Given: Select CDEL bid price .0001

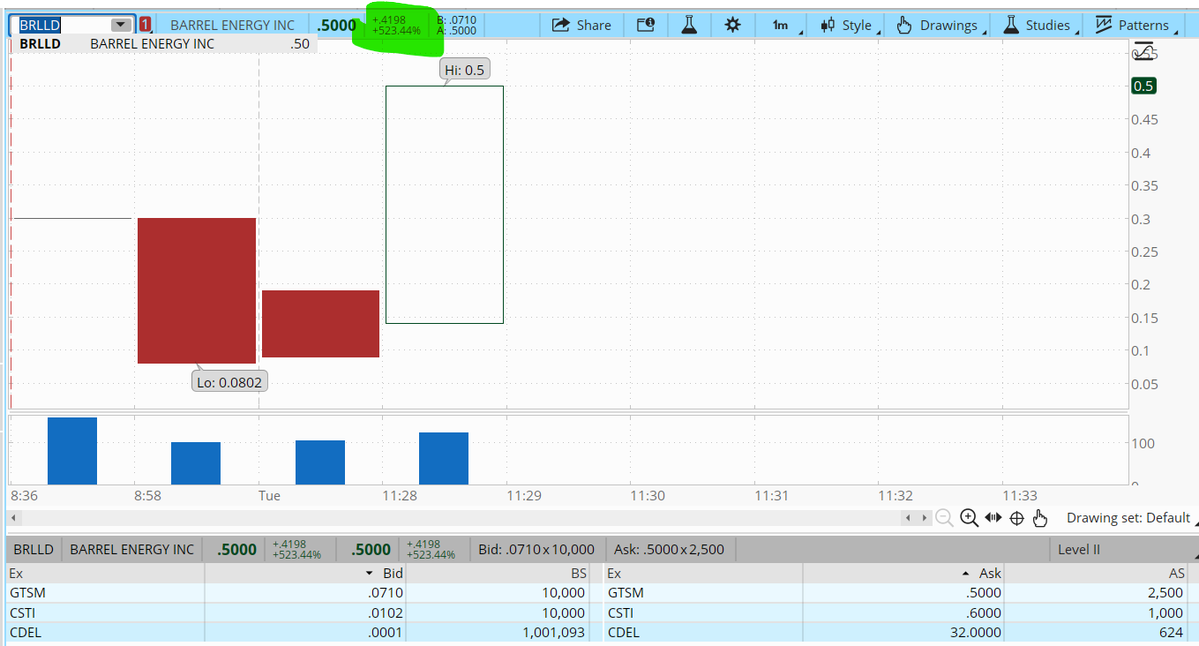Looking at the screenshot, I should [385, 632].
